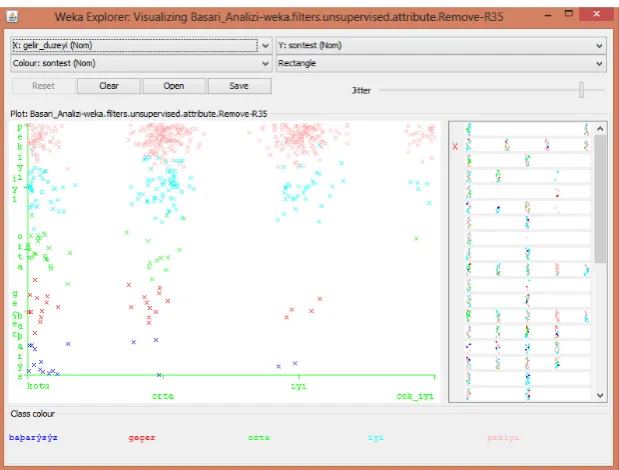
Task: Click the 'kotu' x-axis label
Action: point(38,386)
